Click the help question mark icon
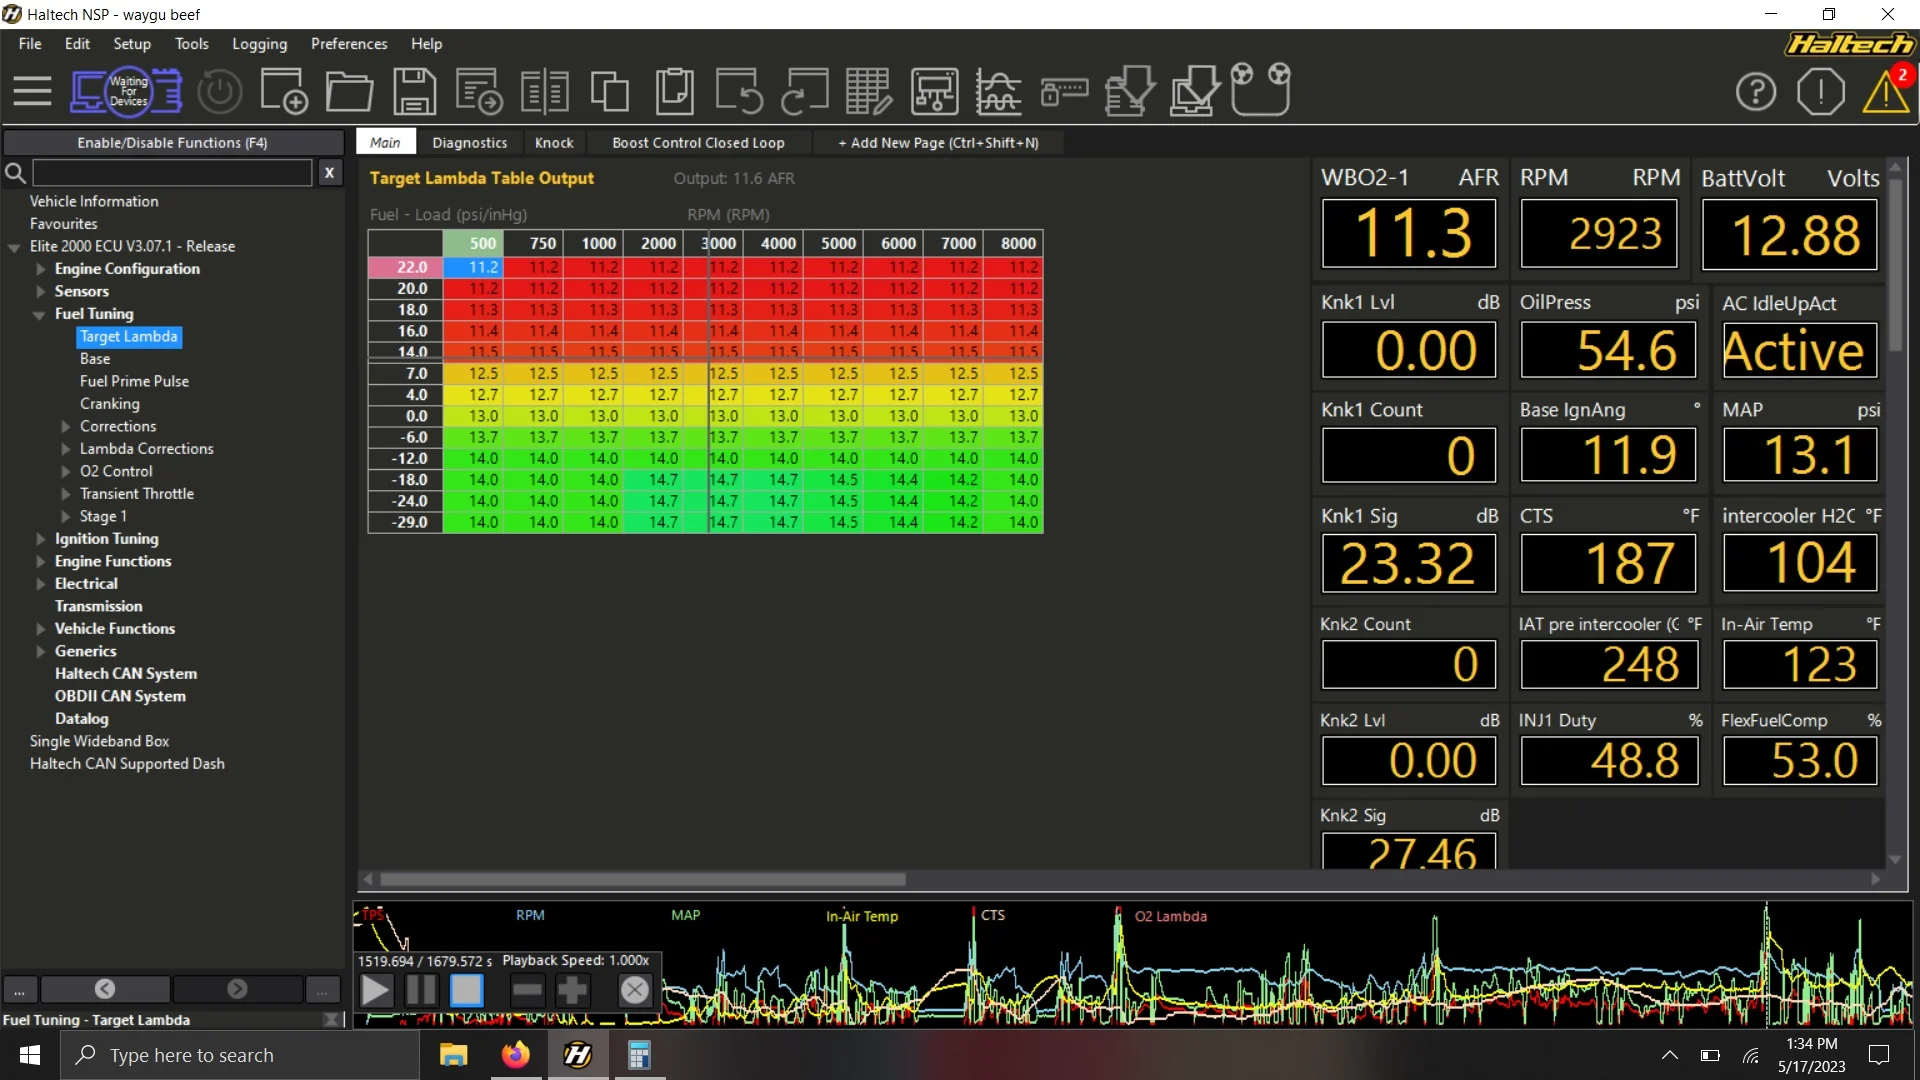 click(x=1756, y=92)
